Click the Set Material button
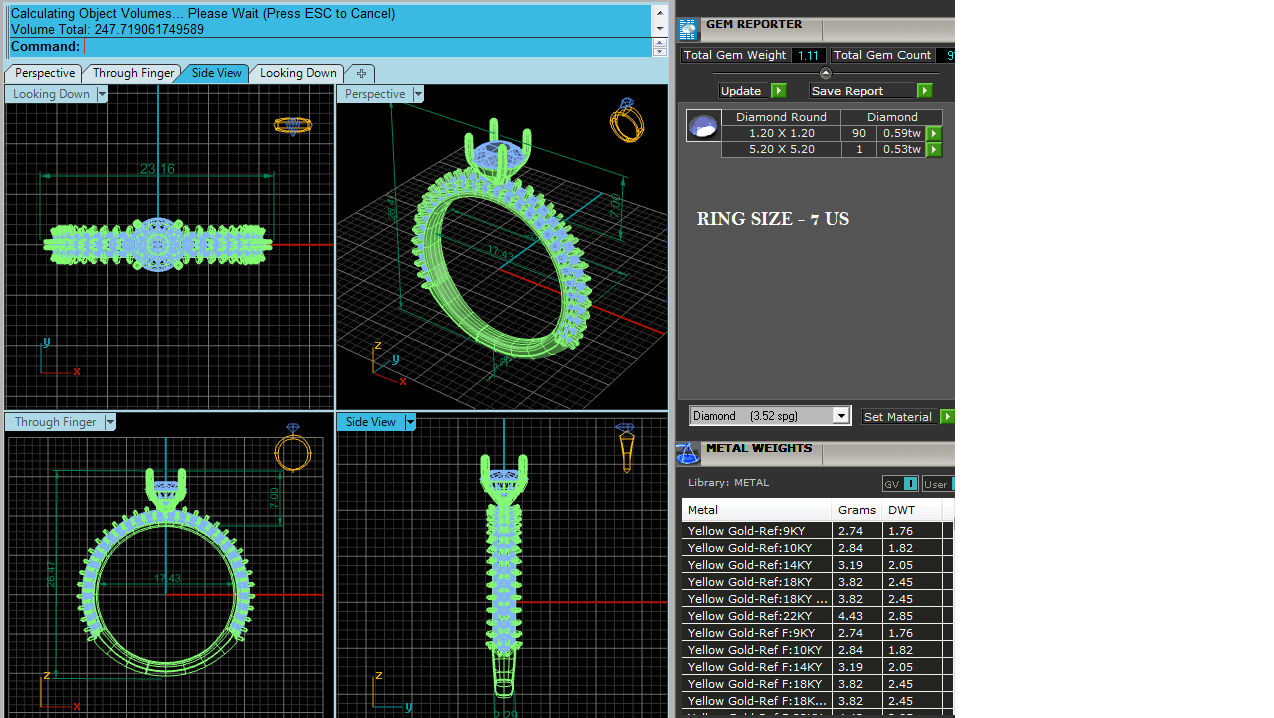Screen dimensions: 1274x718 tap(898, 417)
